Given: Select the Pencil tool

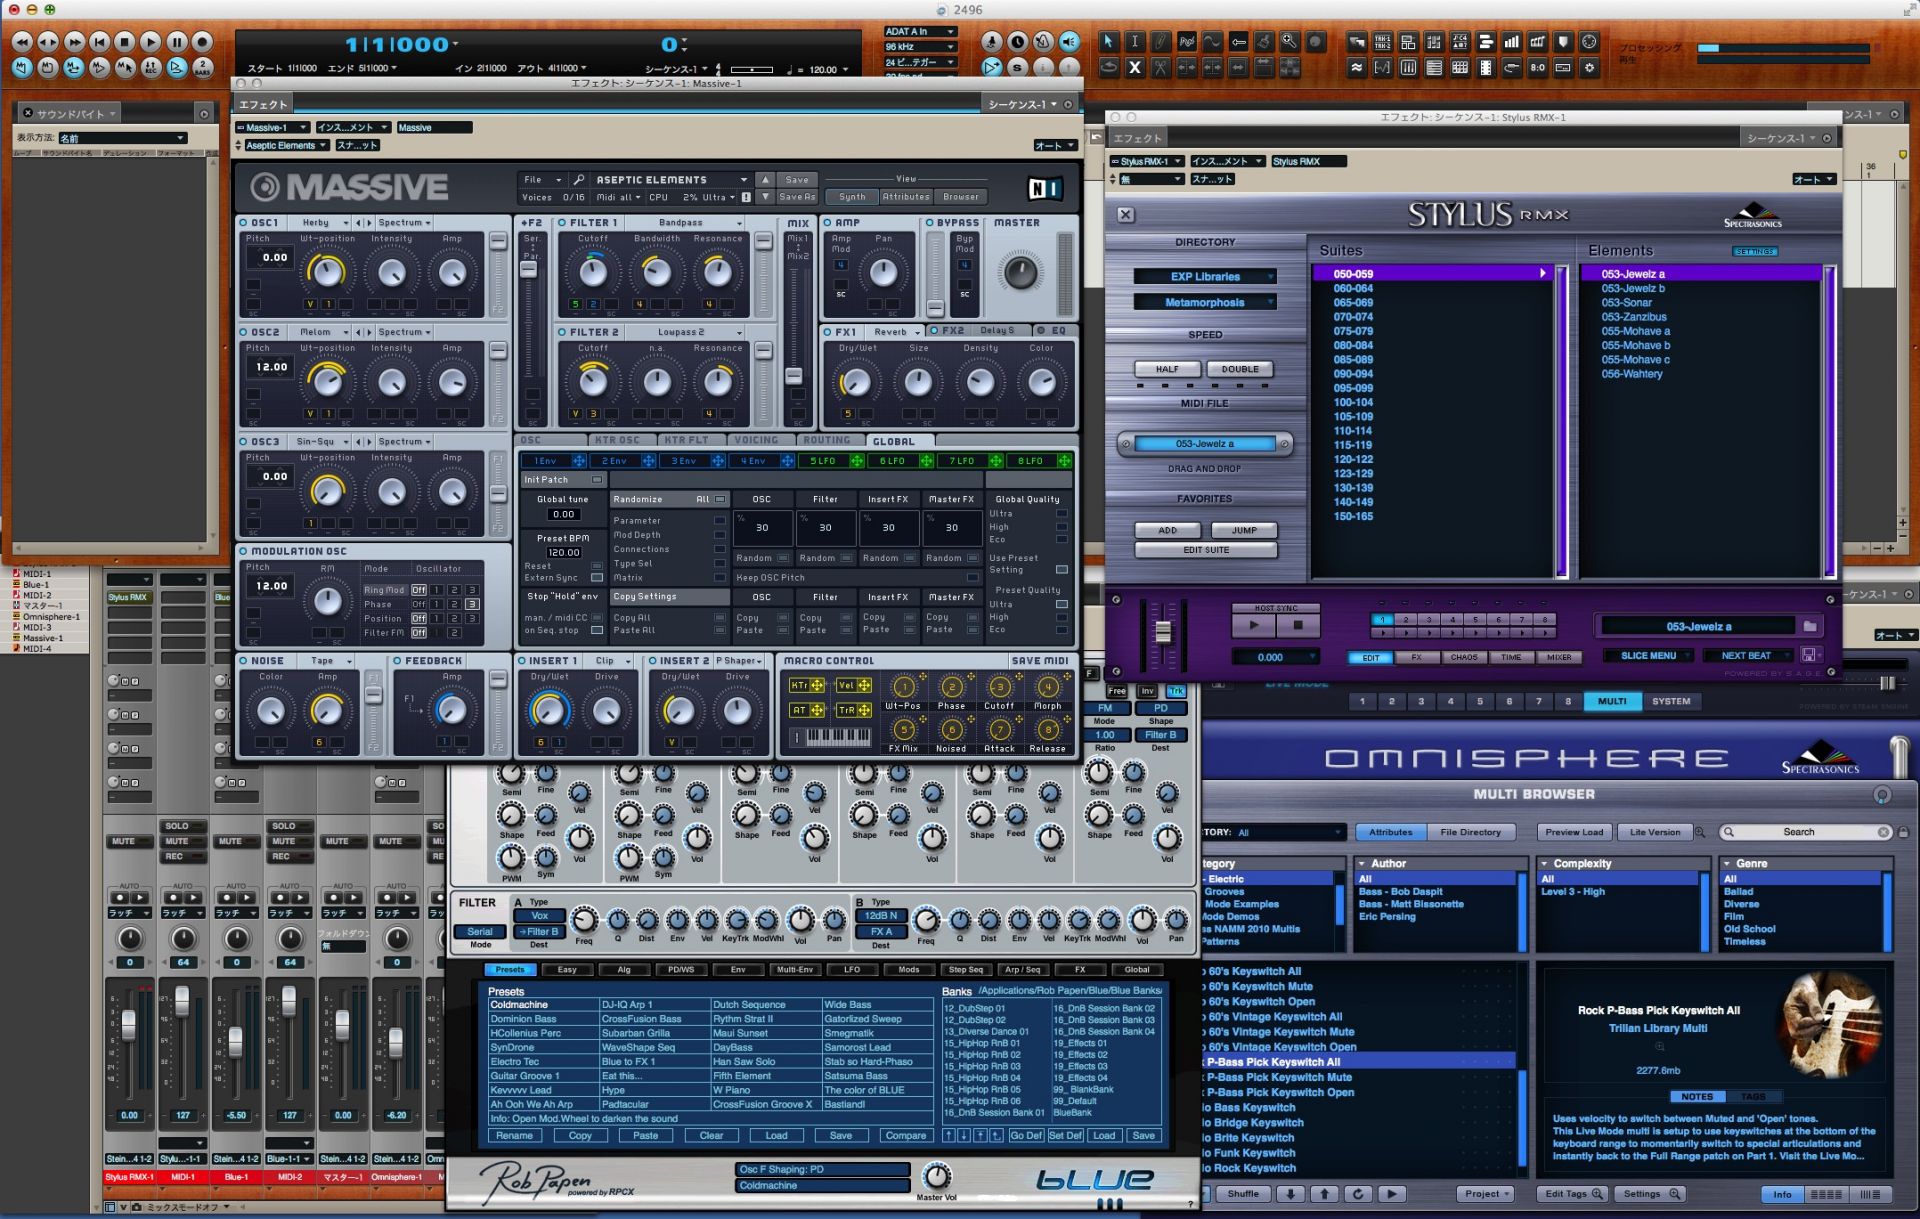Looking at the screenshot, I should 1160,42.
